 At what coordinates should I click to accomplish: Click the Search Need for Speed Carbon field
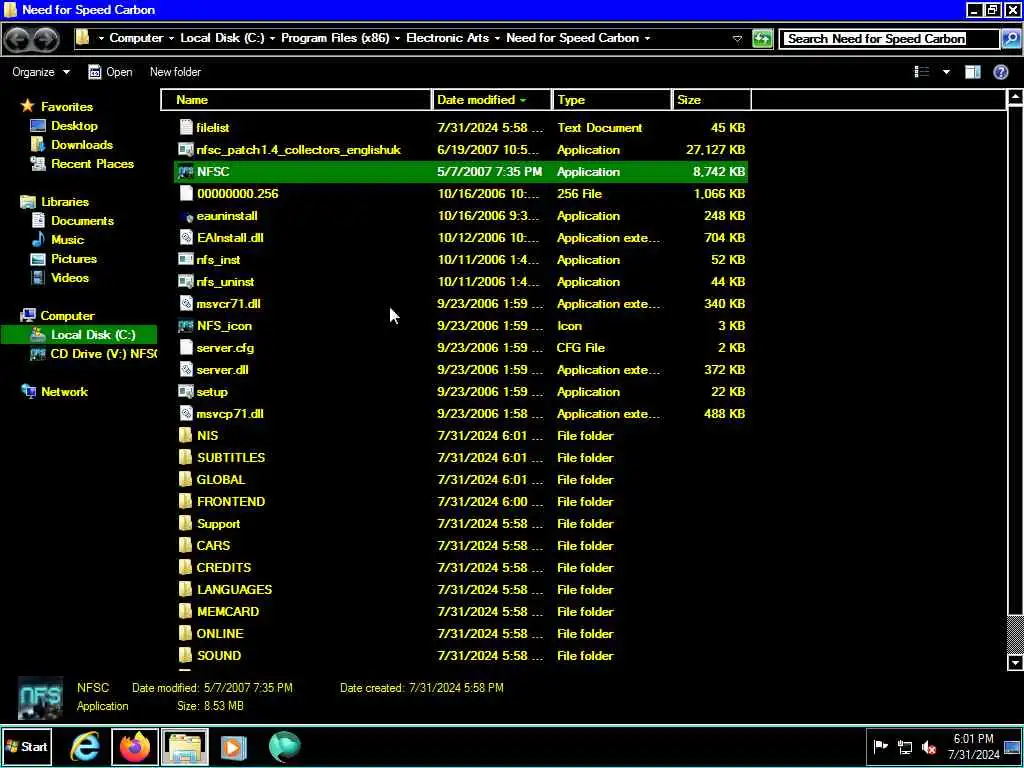pos(889,39)
